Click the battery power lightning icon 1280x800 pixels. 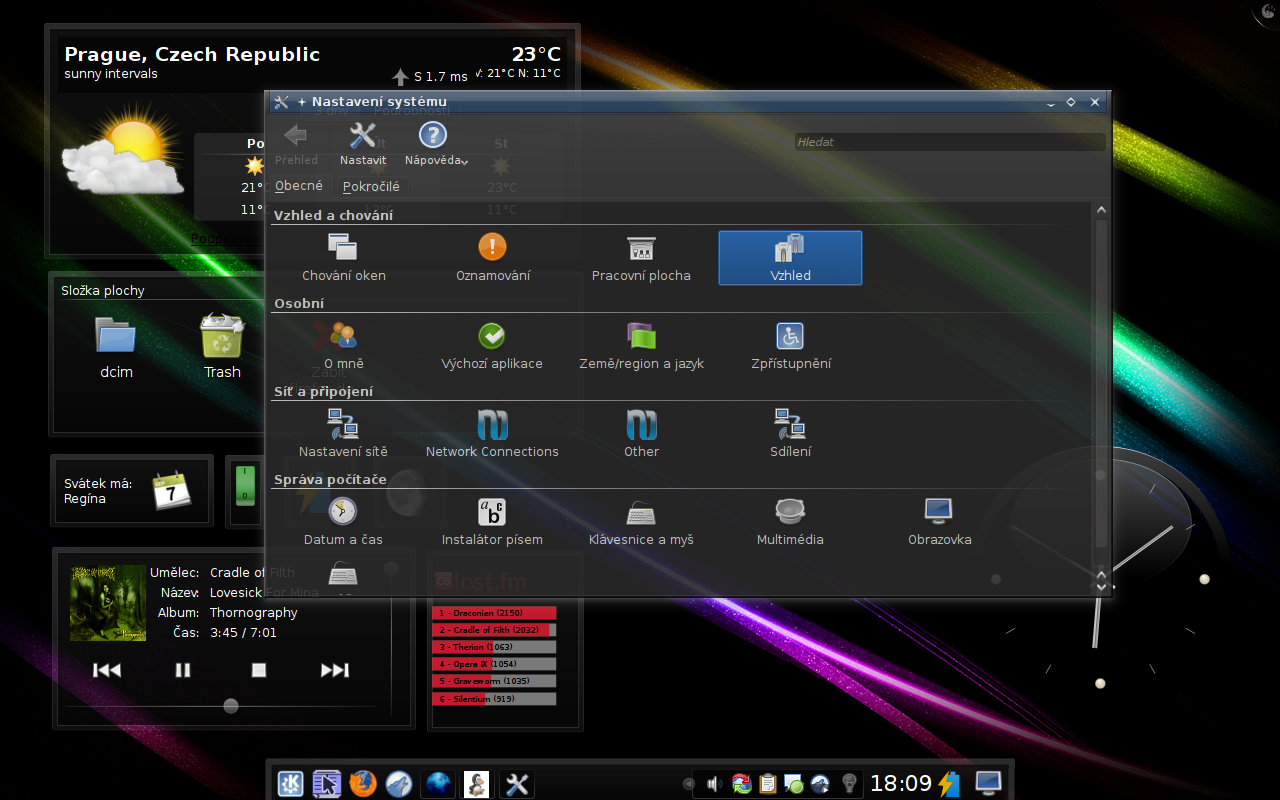click(x=948, y=783)
